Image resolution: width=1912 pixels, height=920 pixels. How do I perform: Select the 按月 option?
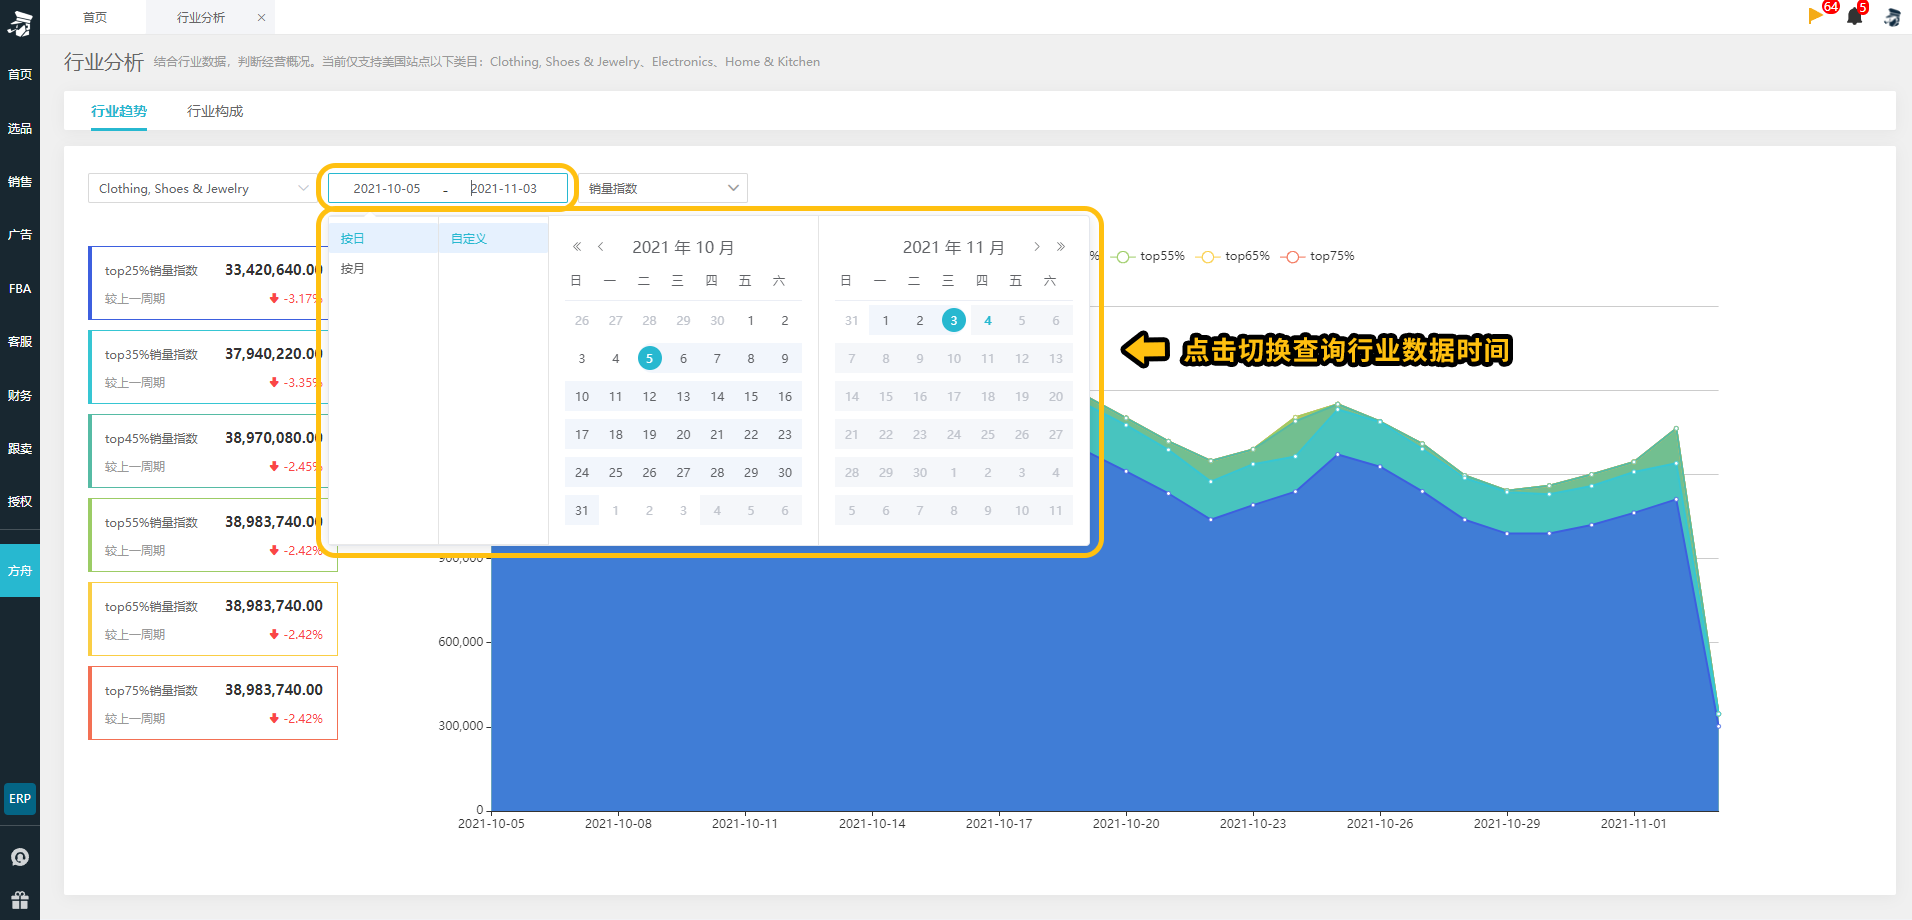tap(383, 269)
